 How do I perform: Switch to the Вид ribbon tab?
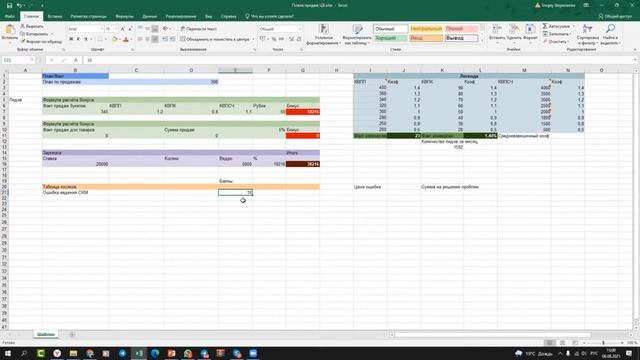click(209, 16)
